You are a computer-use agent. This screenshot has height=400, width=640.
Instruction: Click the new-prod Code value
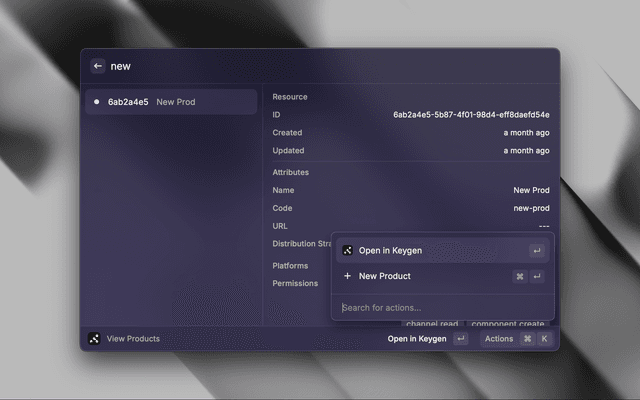[x=531, y=208]
